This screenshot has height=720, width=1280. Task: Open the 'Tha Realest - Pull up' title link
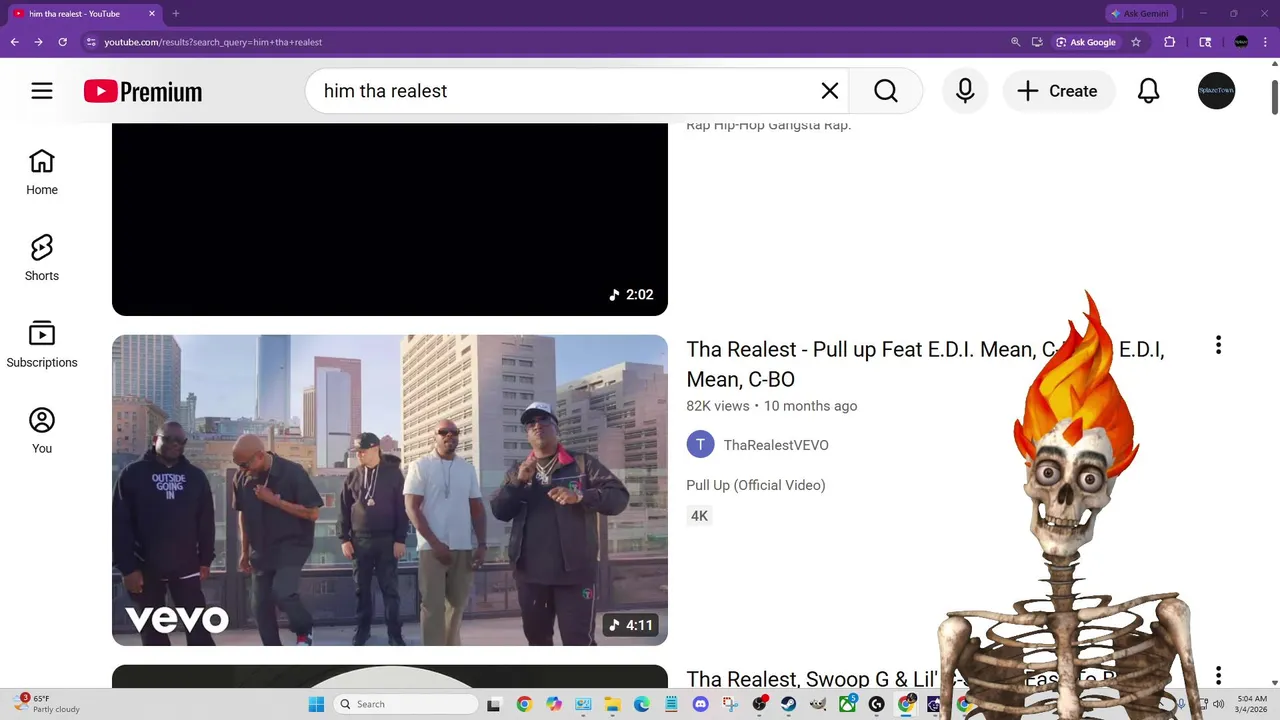[x=925, y=364]
